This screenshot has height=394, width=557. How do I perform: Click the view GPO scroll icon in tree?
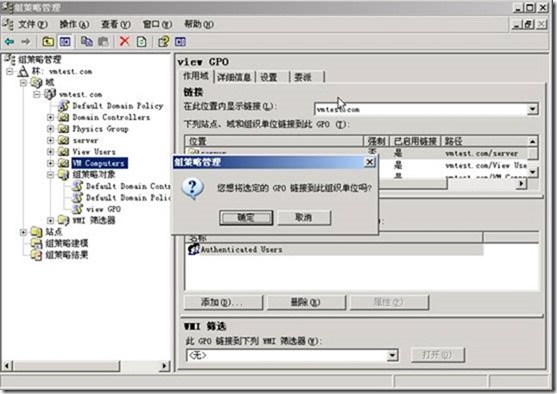(77, 209)
